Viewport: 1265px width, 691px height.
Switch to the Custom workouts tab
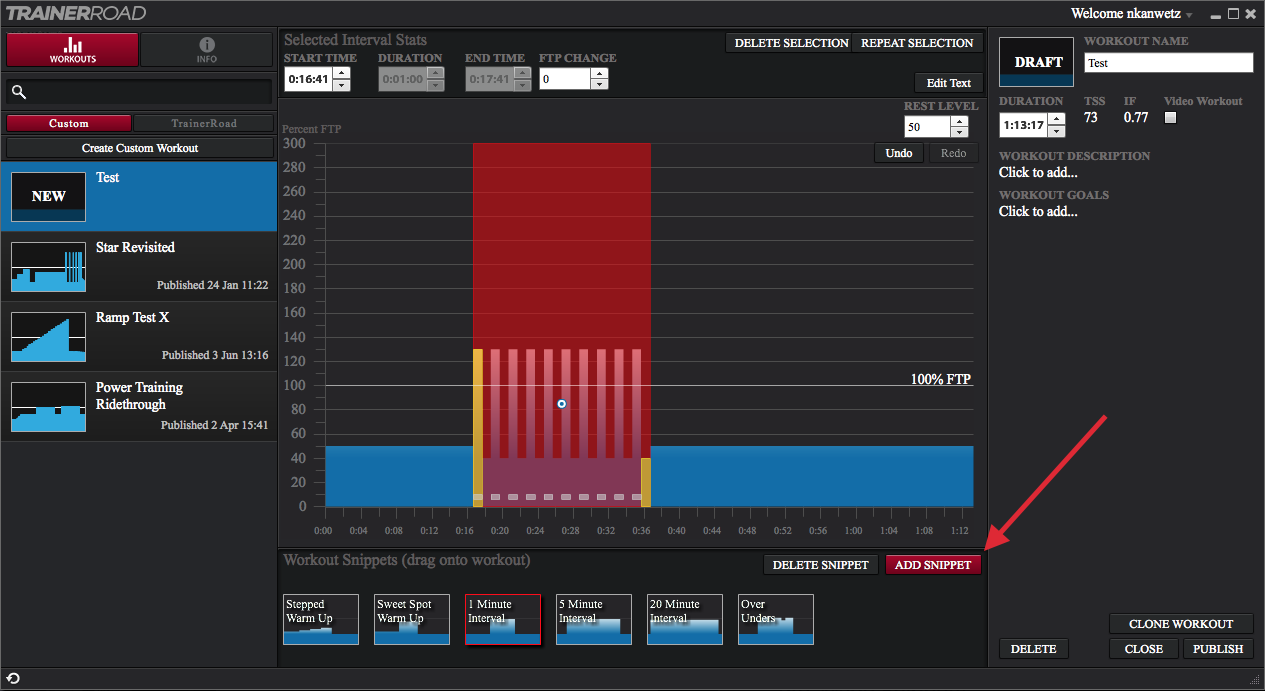pyautogui.click(x=69, y=123)
